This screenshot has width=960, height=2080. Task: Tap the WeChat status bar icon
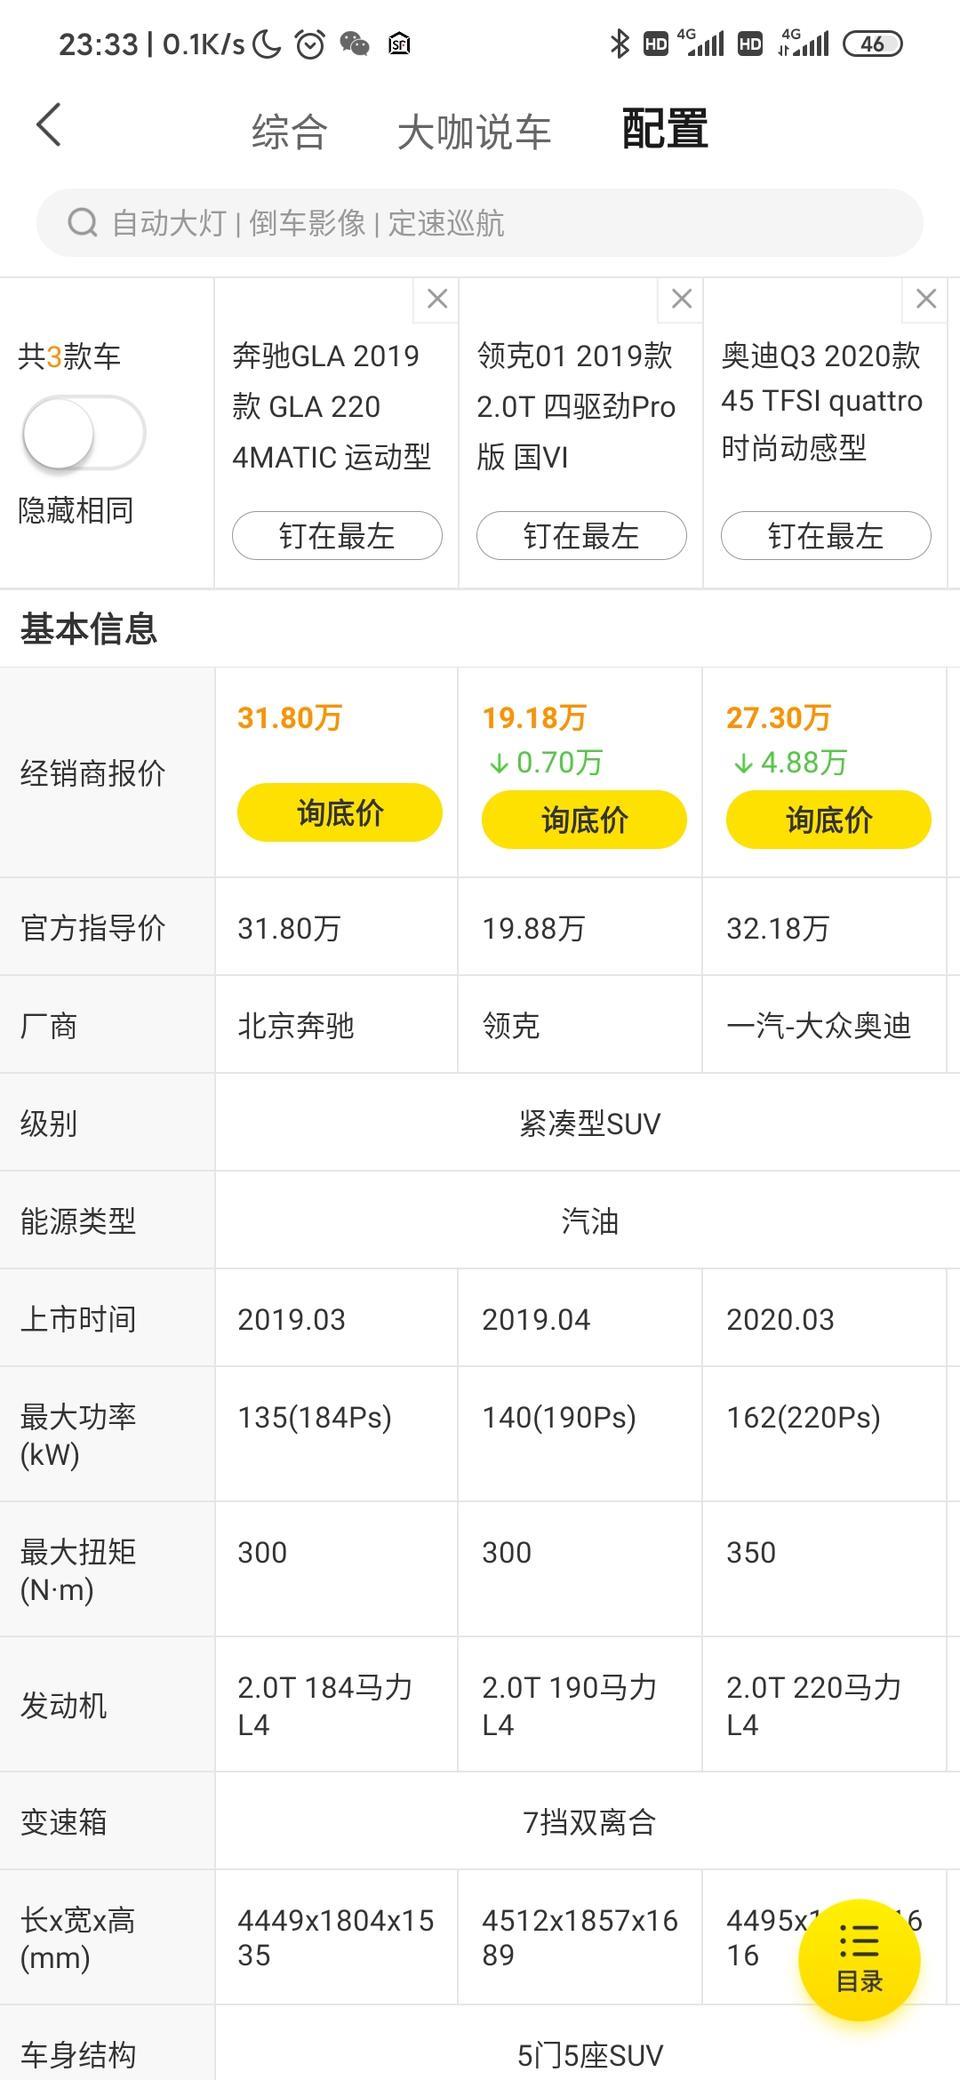click(355, 44)
